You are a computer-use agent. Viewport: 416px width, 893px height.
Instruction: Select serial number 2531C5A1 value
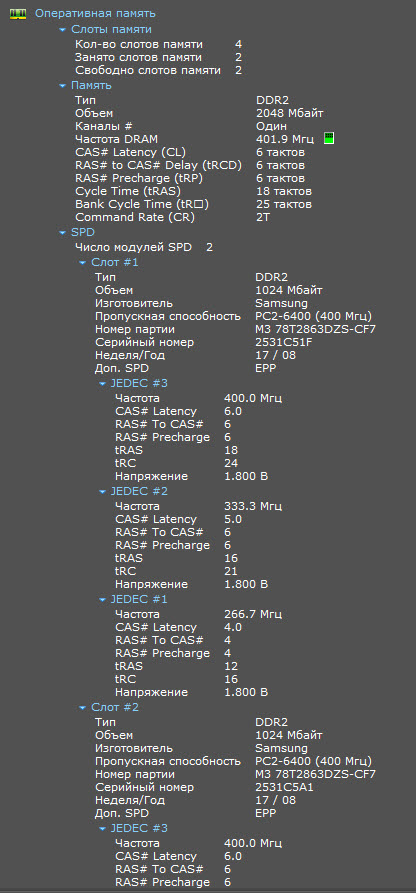[x=284, y=788]
